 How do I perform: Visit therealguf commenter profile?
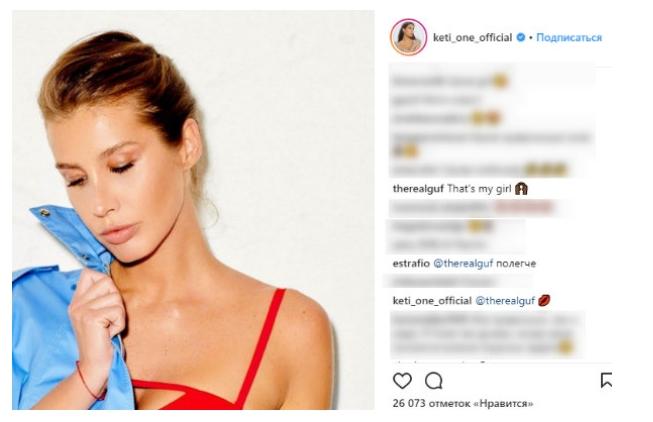pos(418,189)
